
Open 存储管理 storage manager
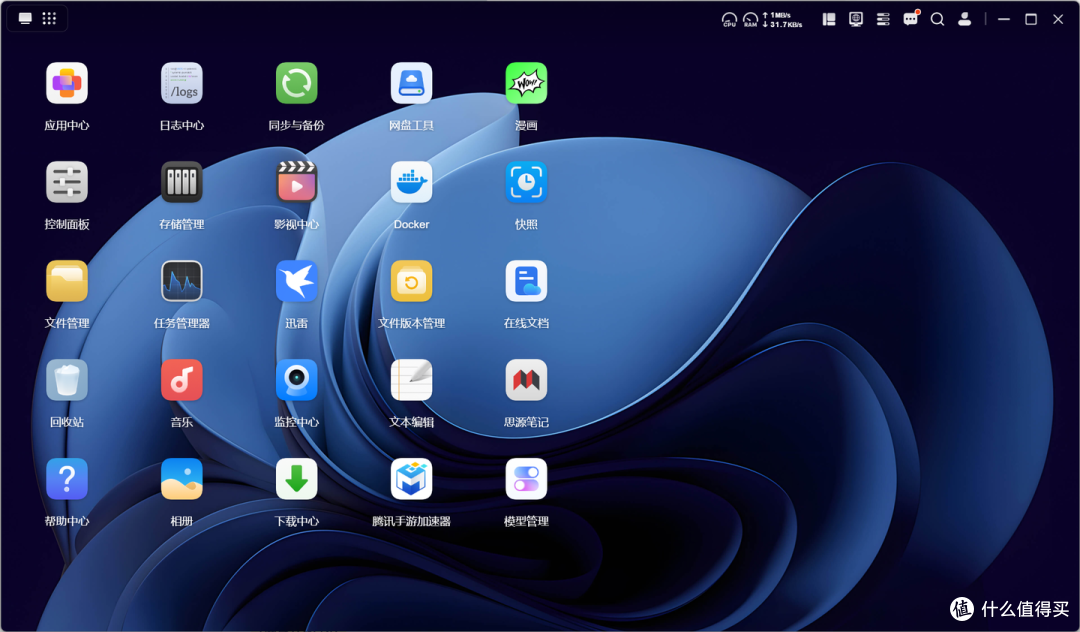(x=182, y=182)
